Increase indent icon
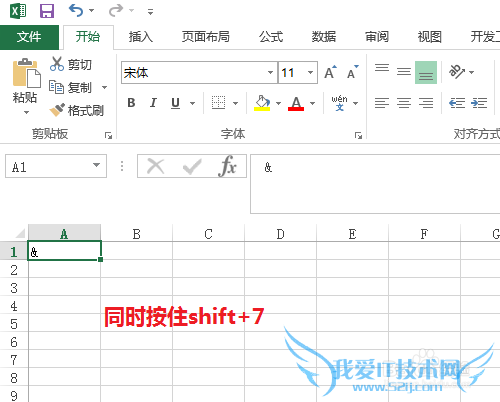The width and height of the screenshot is (500, 402). [x=479, y=103]
